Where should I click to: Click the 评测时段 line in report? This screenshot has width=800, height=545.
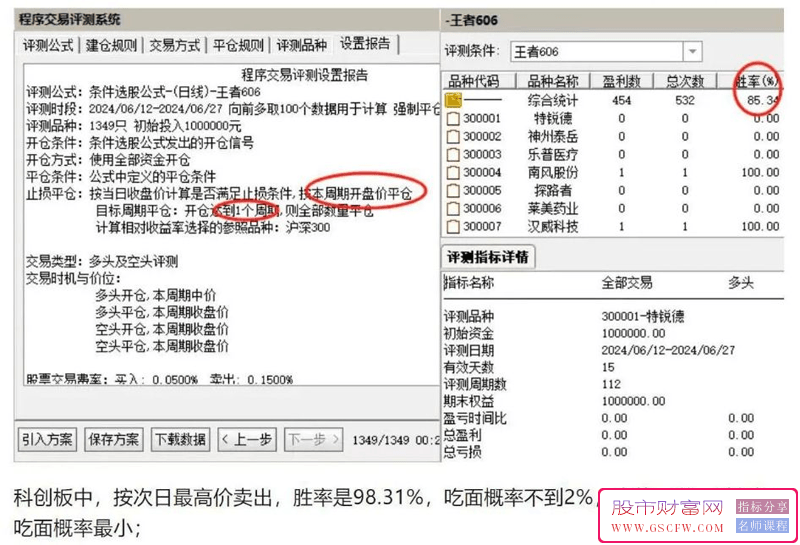[233, 109]
